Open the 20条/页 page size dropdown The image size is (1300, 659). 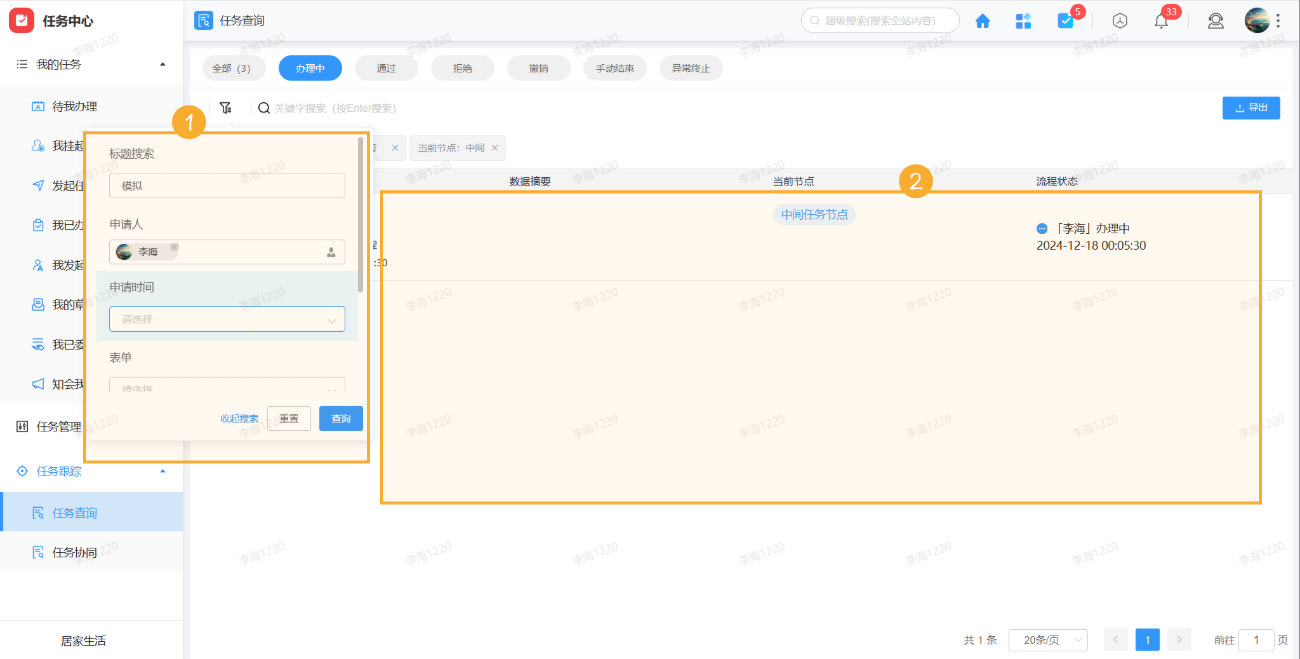point(1047,640)
